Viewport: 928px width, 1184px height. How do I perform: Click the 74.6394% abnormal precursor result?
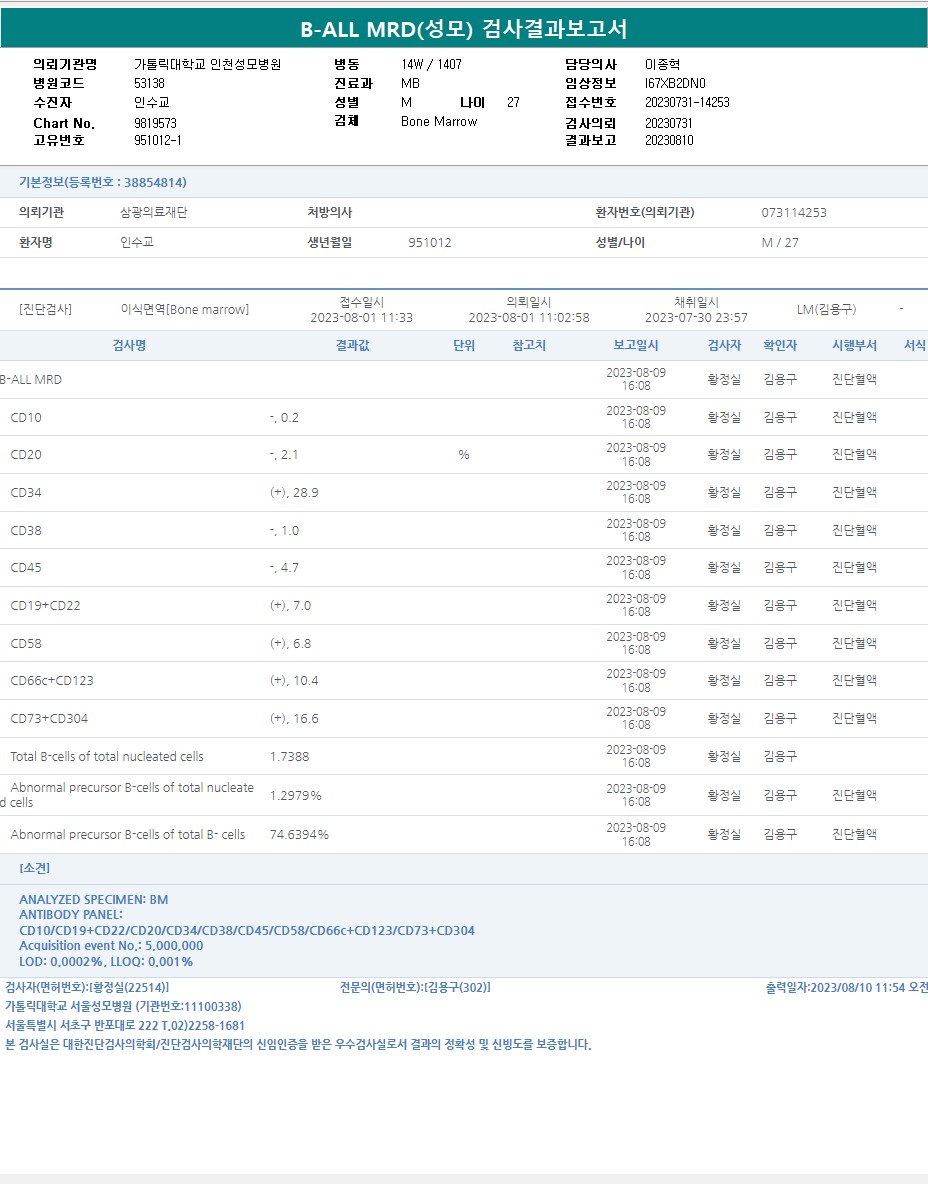click(299, 835)
